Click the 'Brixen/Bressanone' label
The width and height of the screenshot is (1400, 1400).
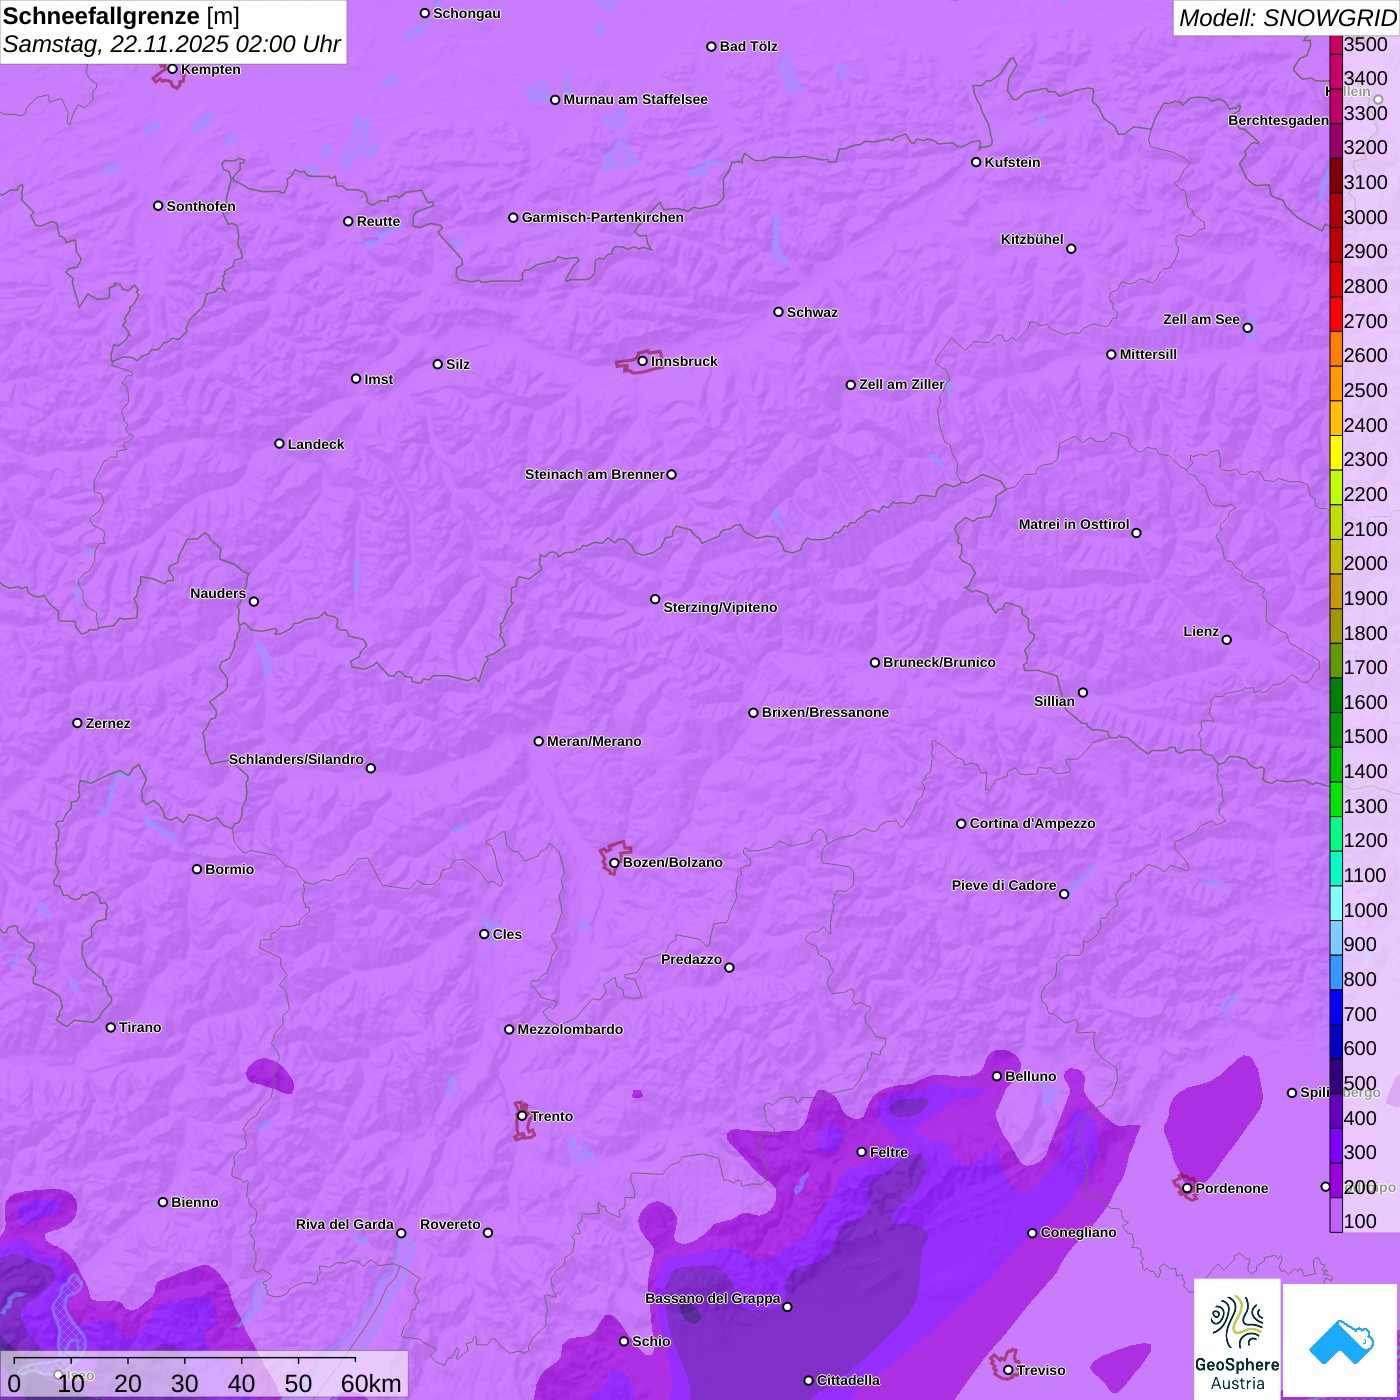click(825, 712)
